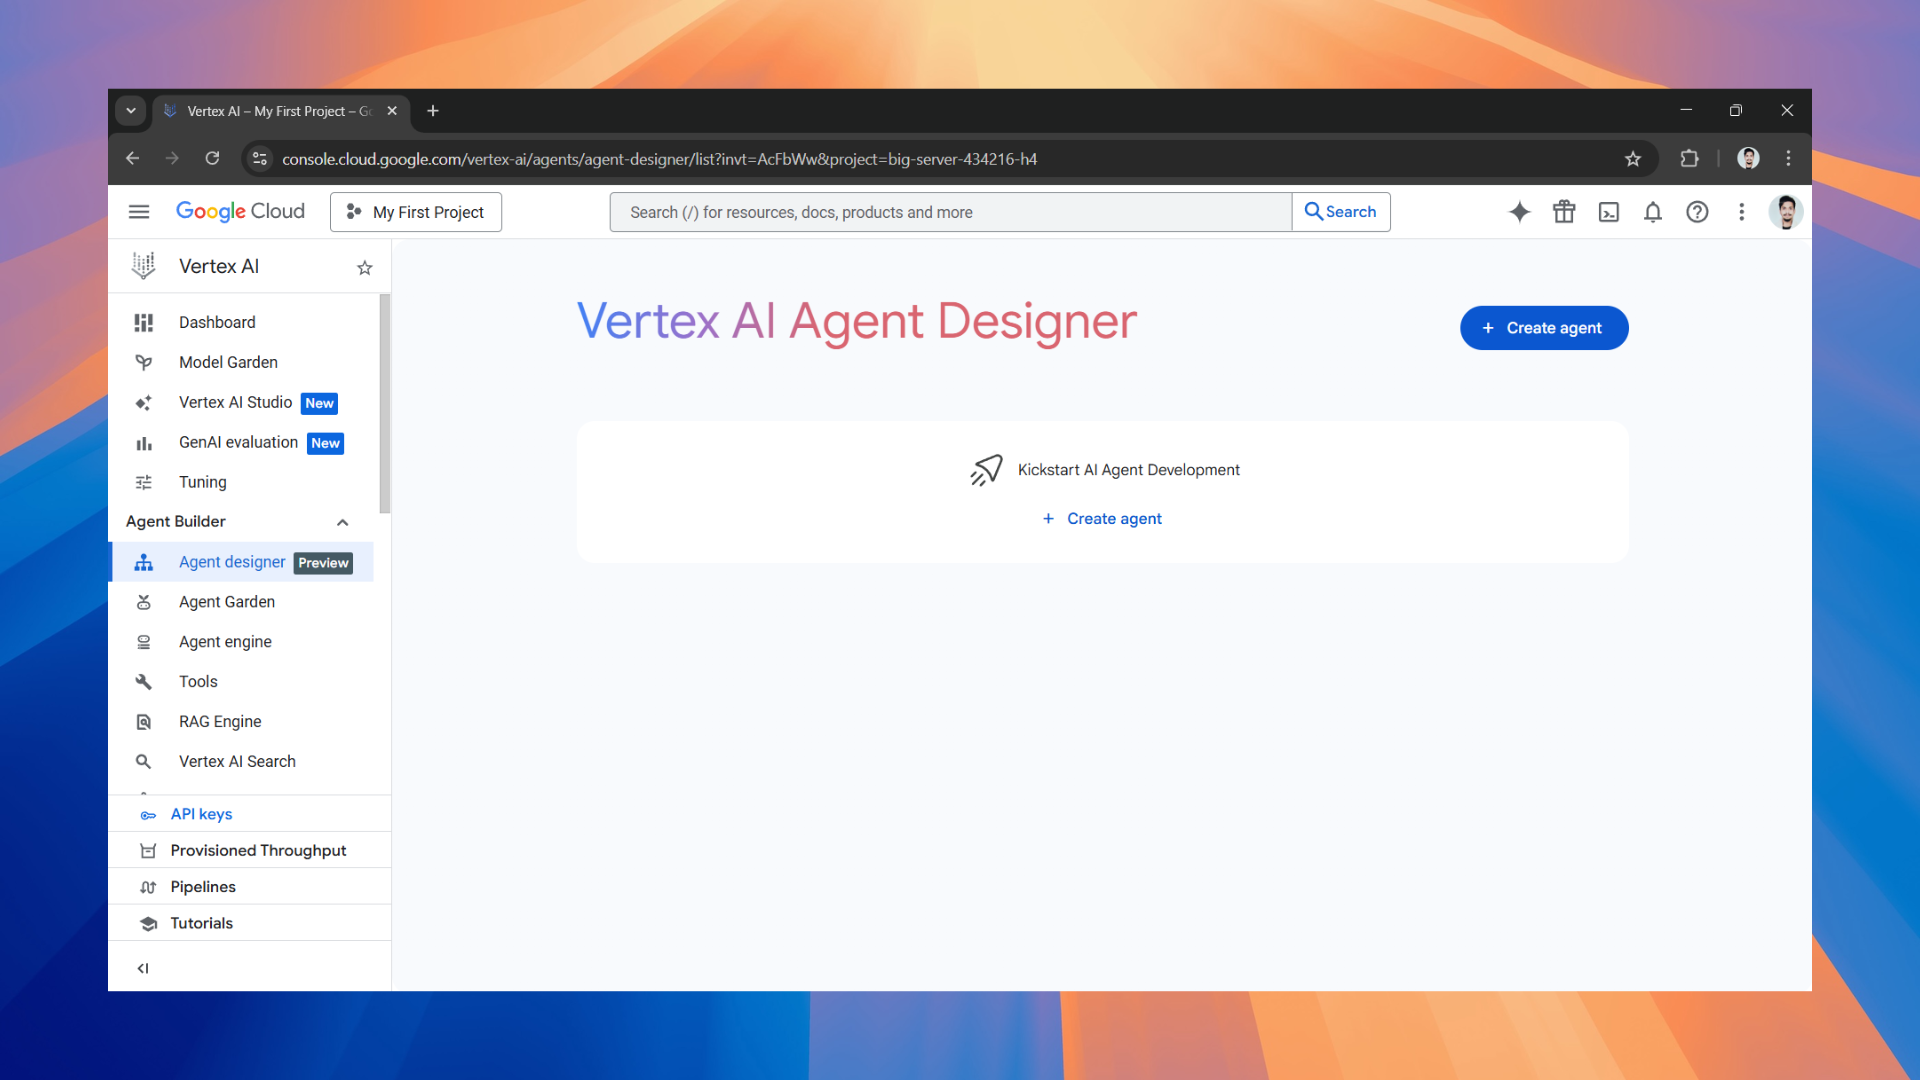Open the free trial gift icon
Viewport: 1920px width, 1080px height.
[1564, 212]
